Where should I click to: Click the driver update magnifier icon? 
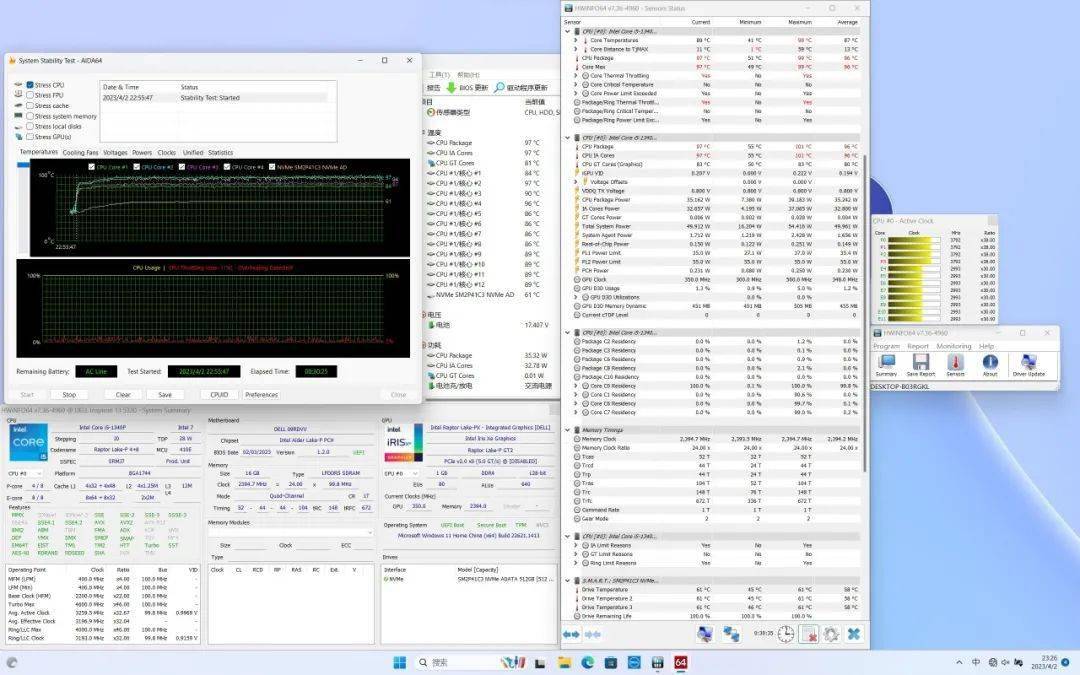[x=499, y=87]
